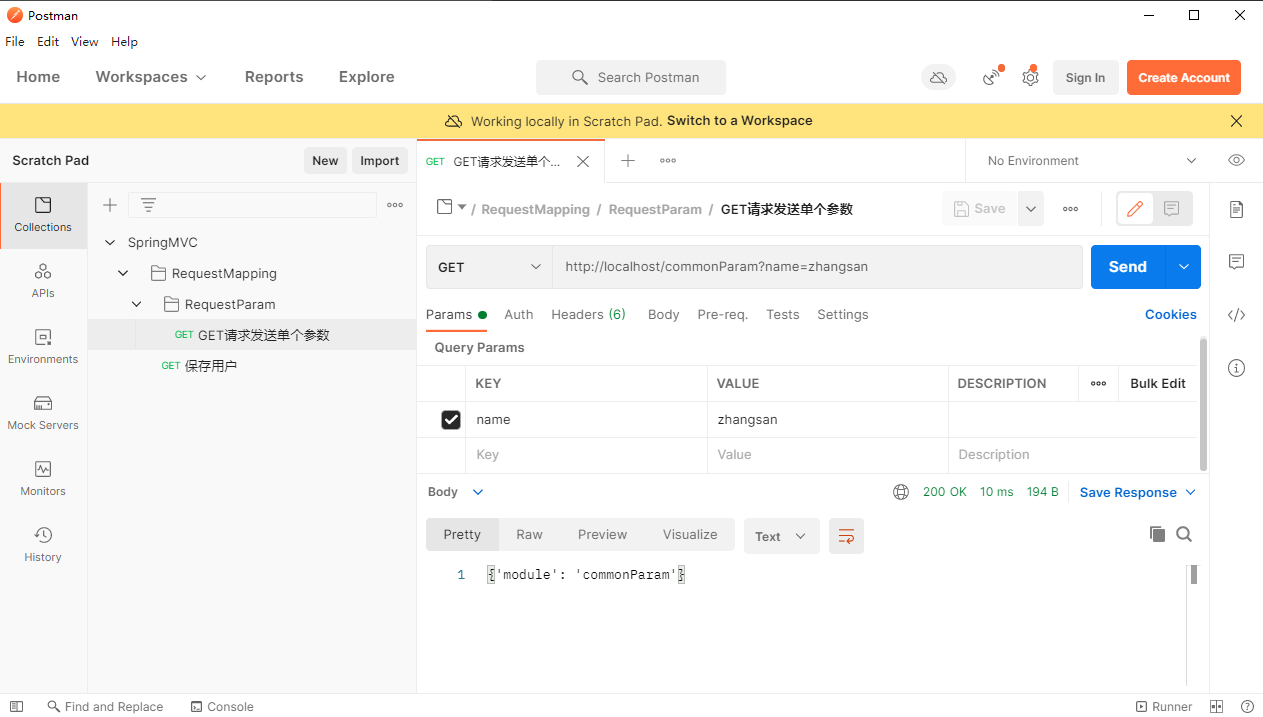
Task: Open the GET method dropdown
Action: click(x=489, y=267)
